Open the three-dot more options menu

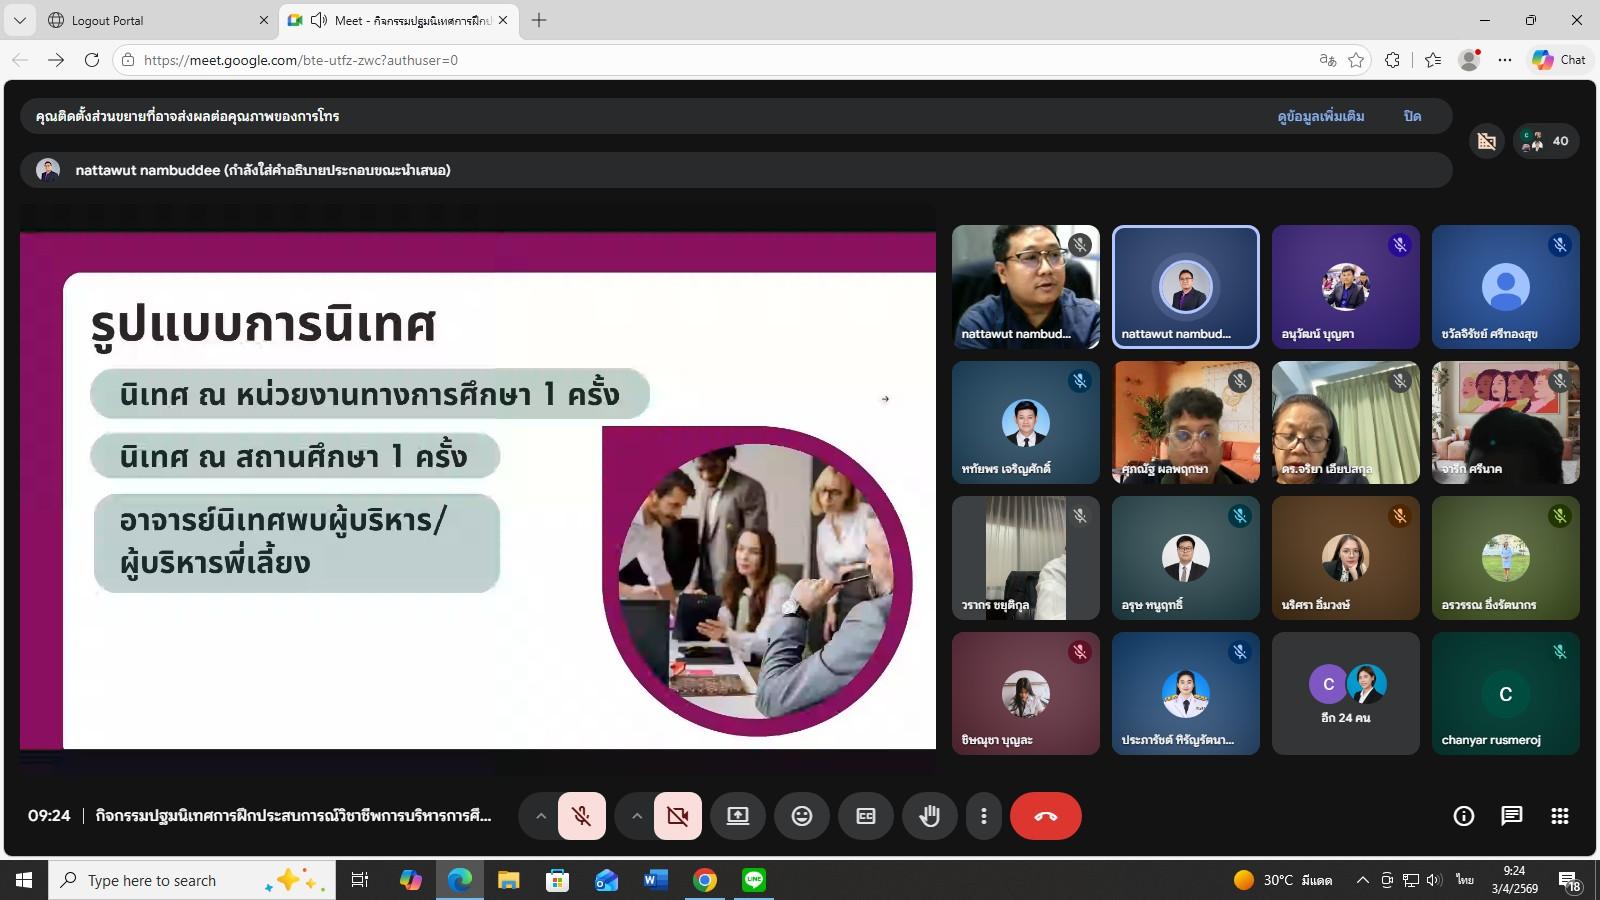[984, 816]
